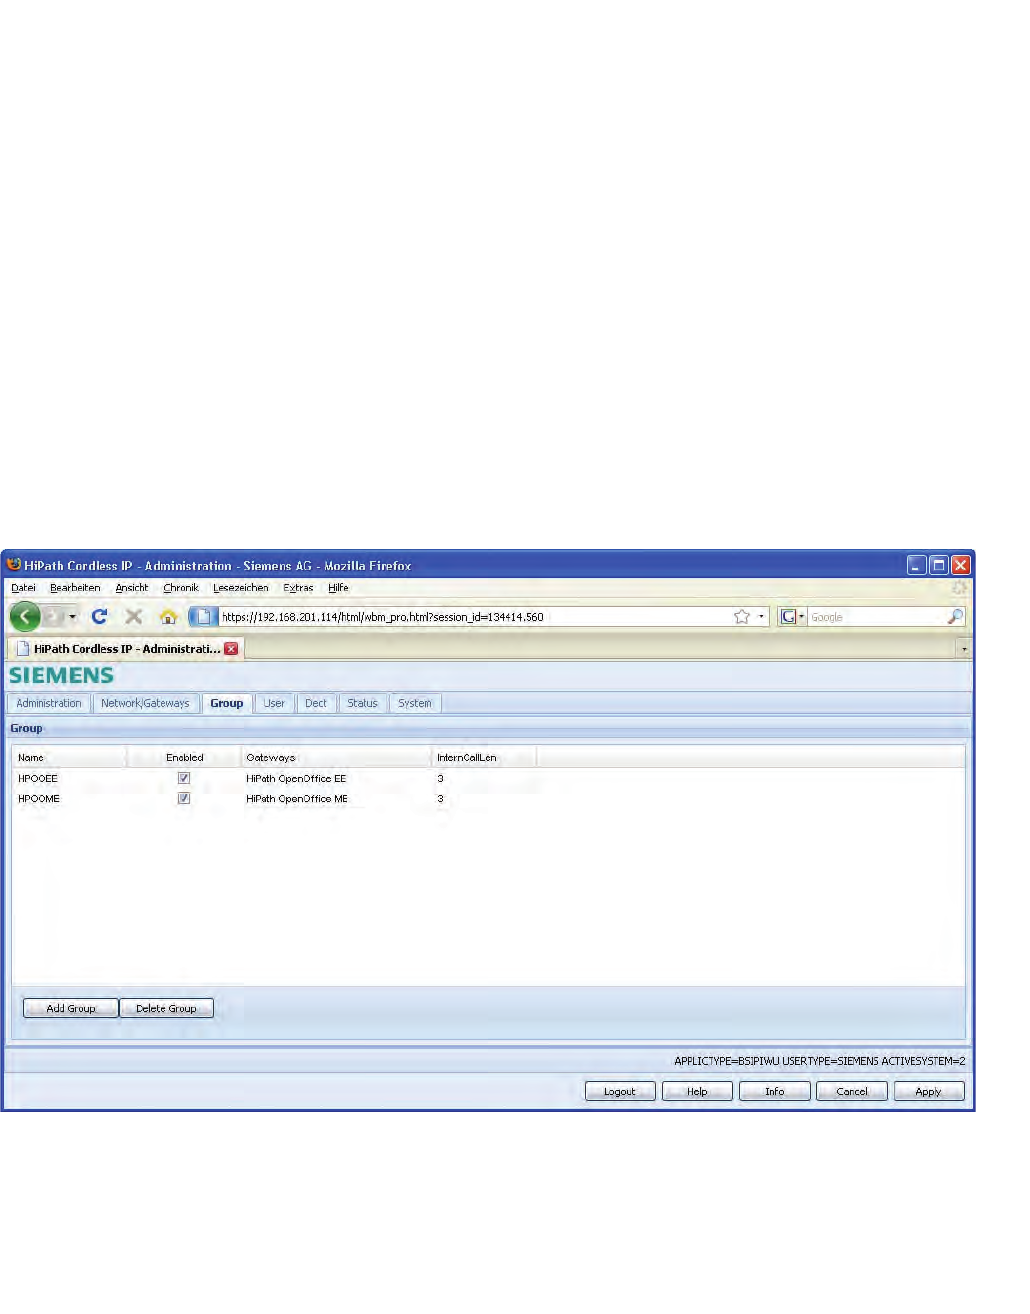Click the Name column header

point(69,757)
